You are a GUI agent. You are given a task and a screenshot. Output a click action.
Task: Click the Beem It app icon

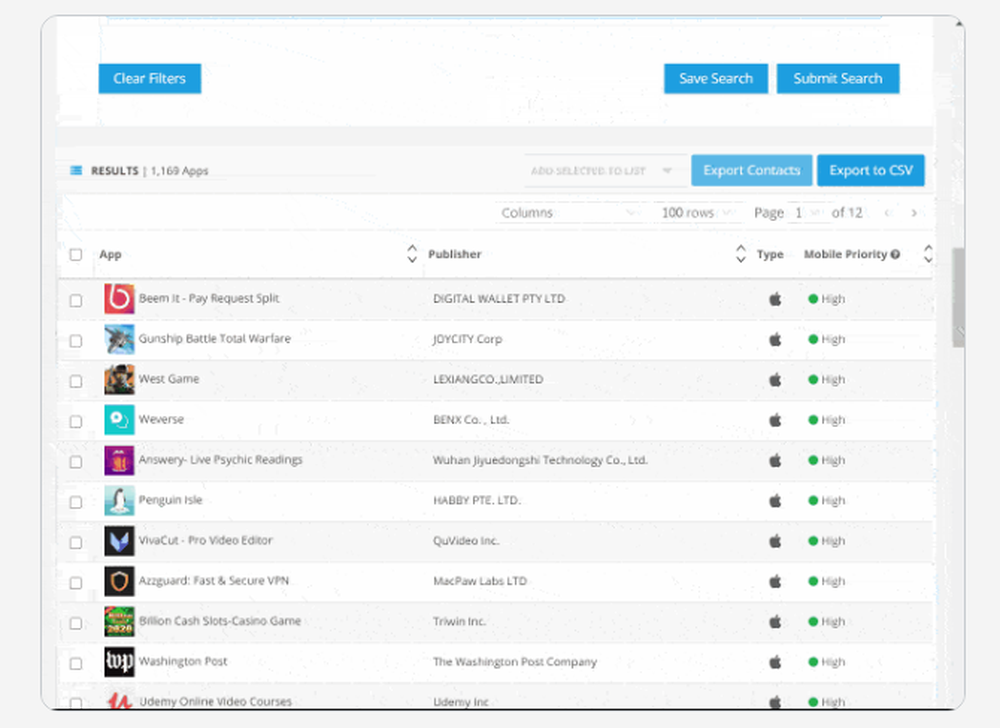[119, 298]
